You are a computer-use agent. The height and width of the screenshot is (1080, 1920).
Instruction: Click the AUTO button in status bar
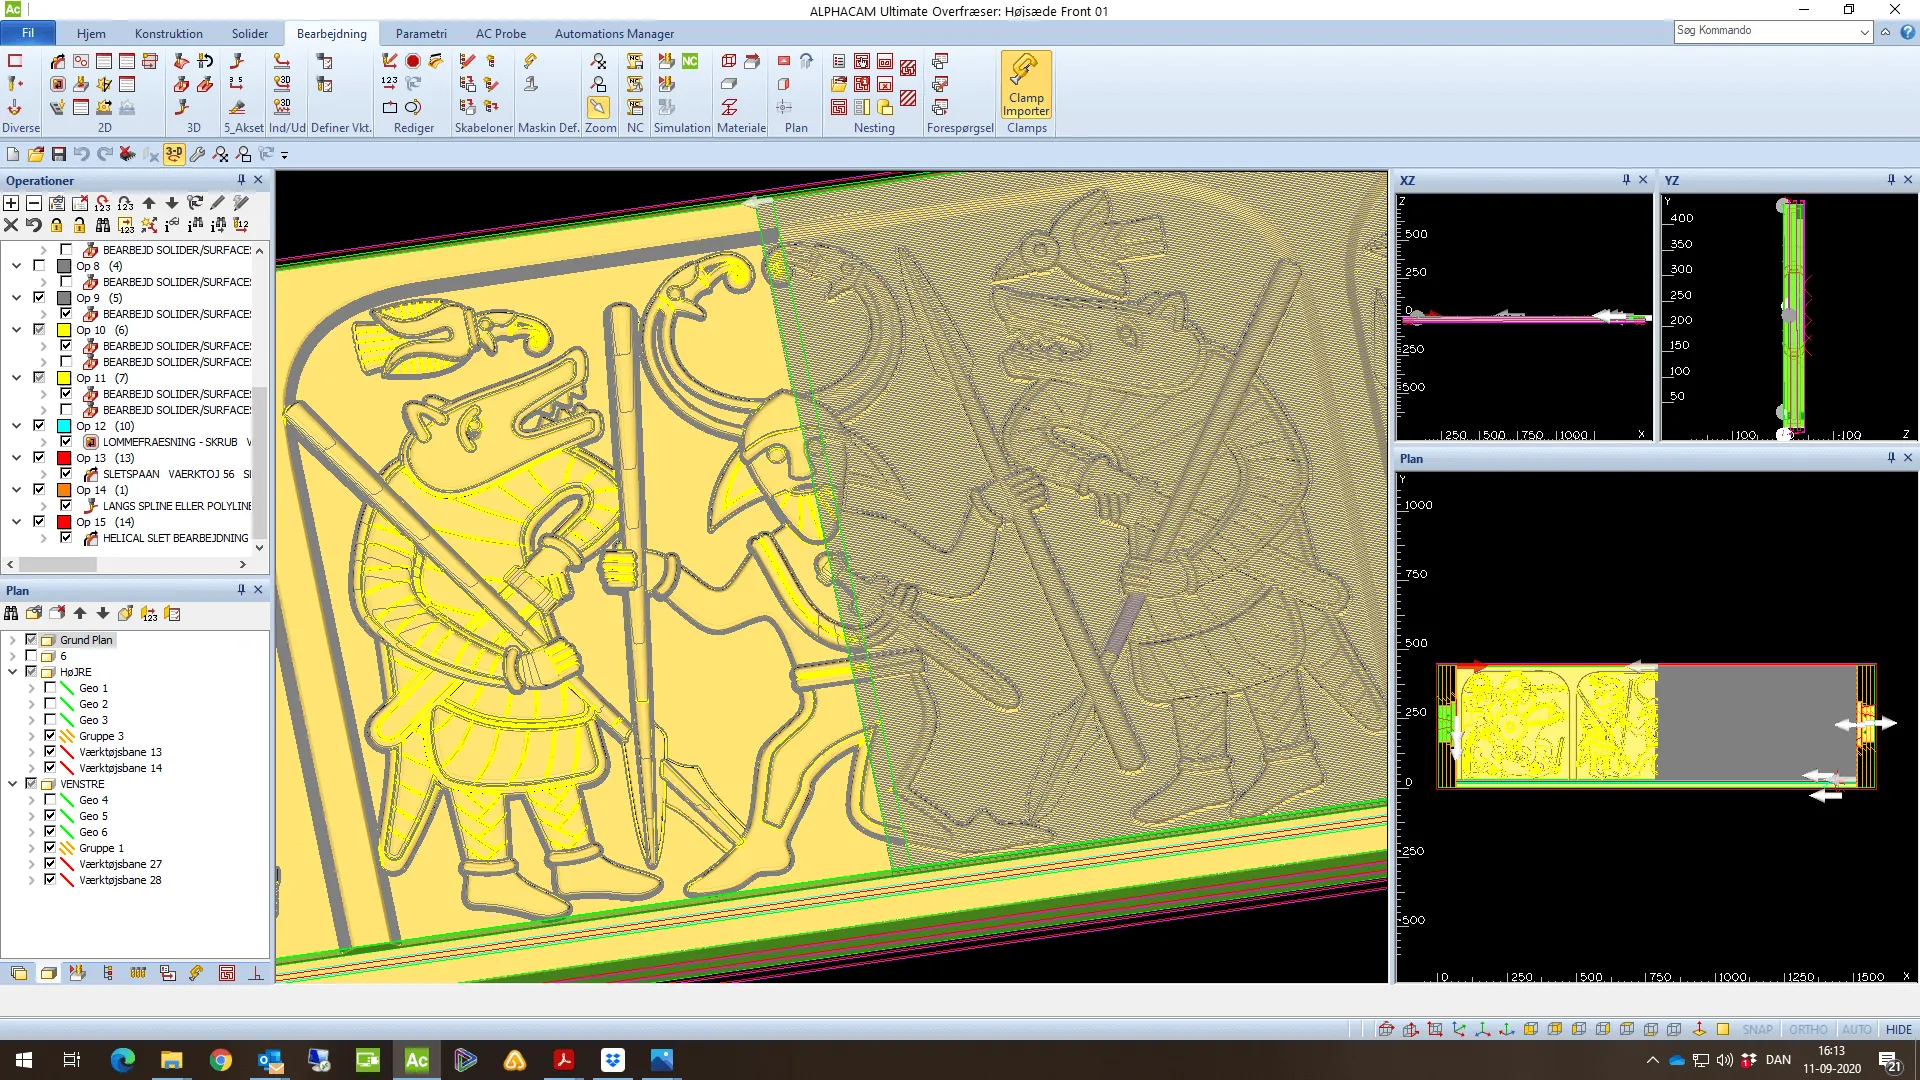click(1856, 1029)
